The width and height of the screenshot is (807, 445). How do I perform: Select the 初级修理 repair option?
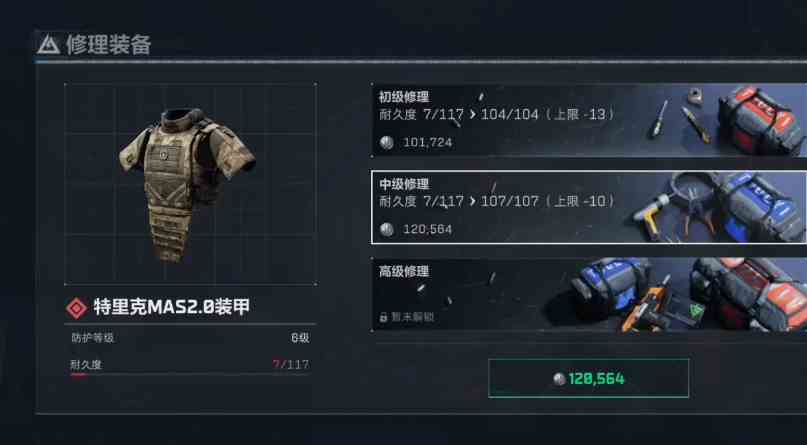point(589,120)
